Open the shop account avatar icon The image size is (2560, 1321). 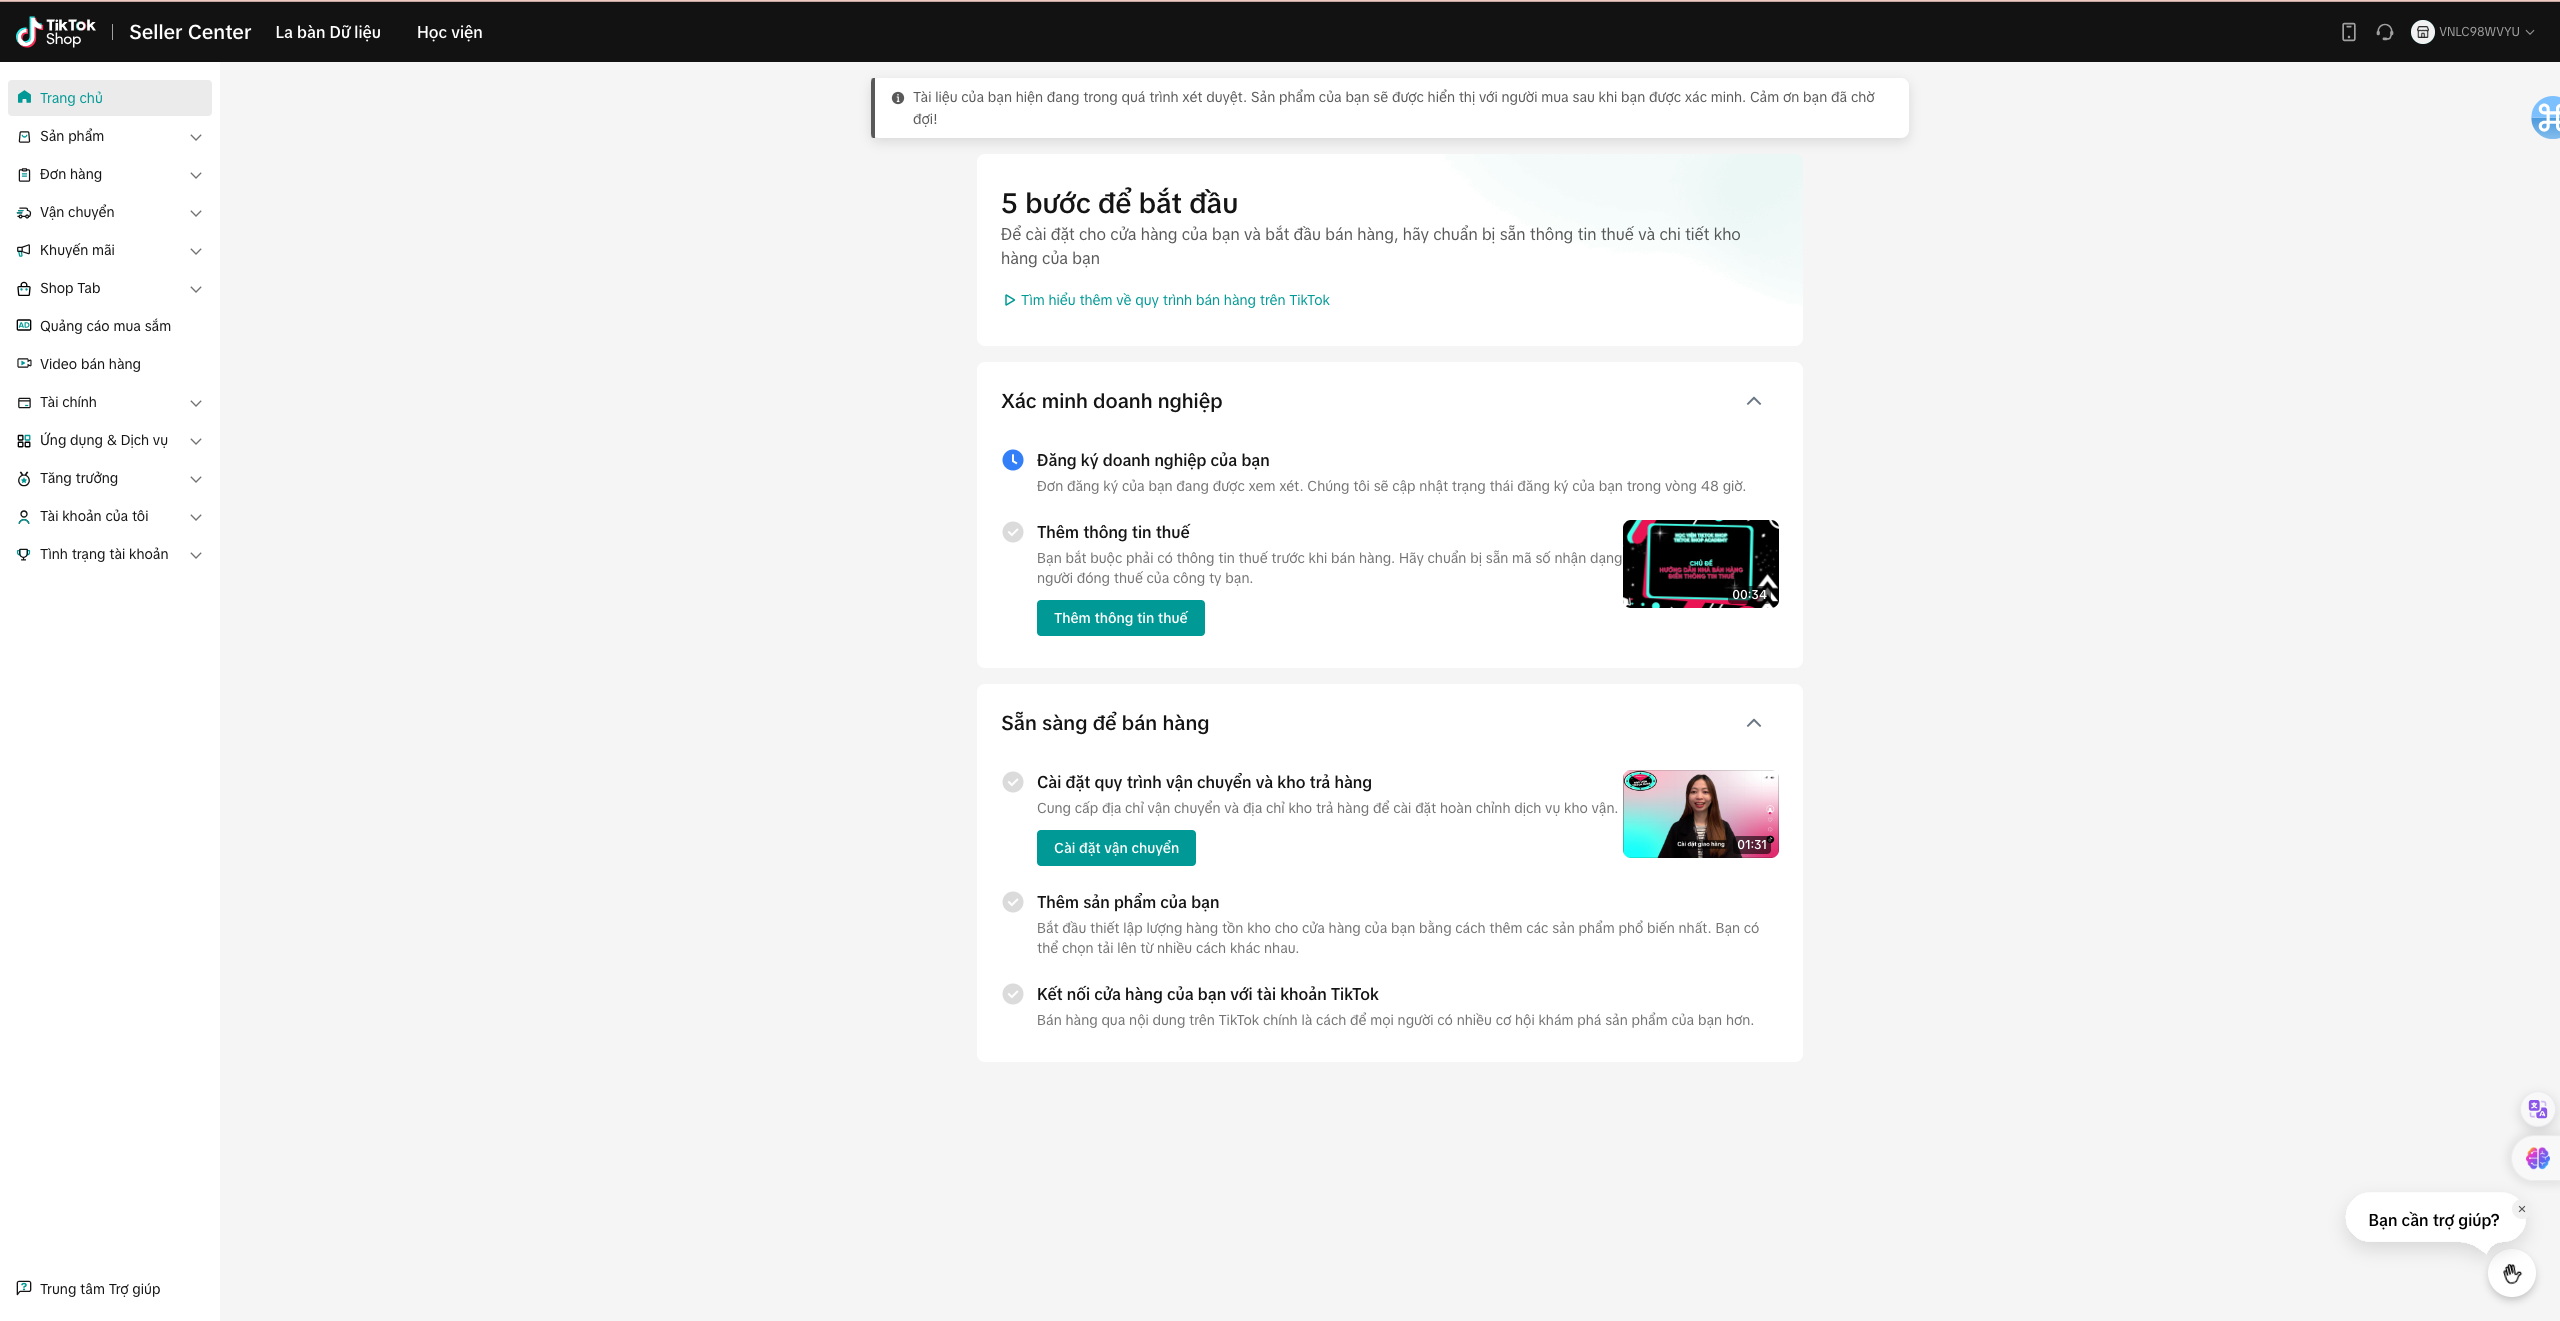click(x=2422, y=32)
